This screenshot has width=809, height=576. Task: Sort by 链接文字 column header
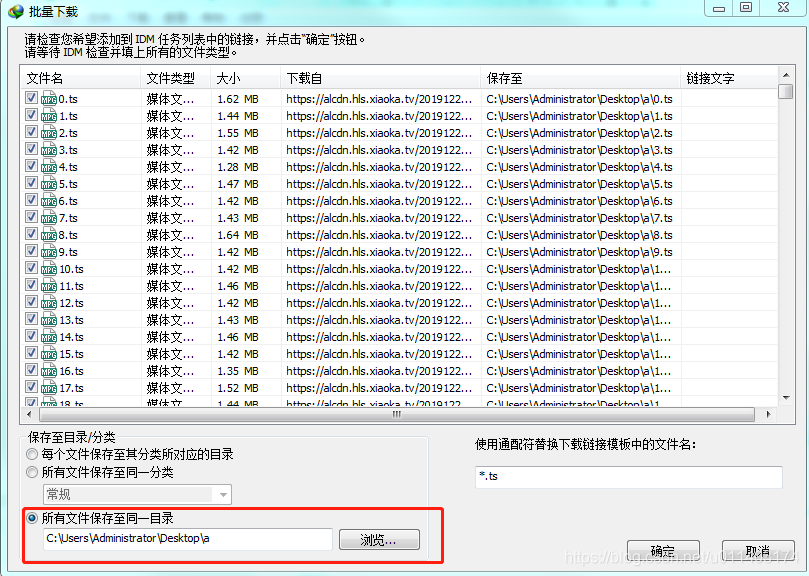click(x=729, y=78)
